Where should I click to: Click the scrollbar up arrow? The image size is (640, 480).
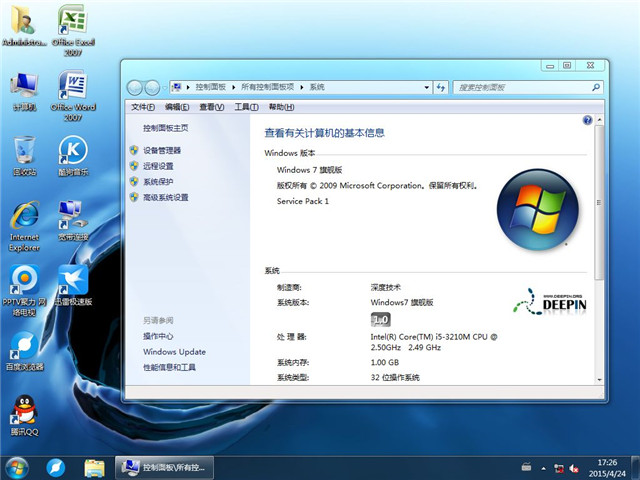pyautogui.click(x=599, y=120)
